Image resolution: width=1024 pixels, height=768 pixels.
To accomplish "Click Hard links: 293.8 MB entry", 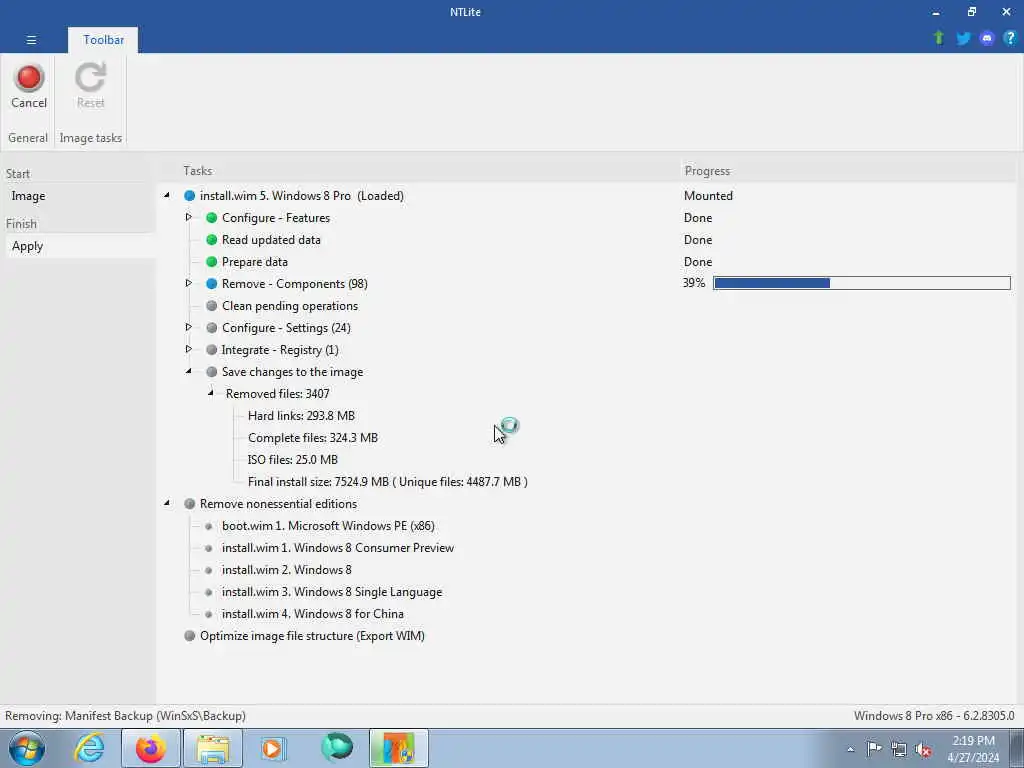I will tap(301, 416).
